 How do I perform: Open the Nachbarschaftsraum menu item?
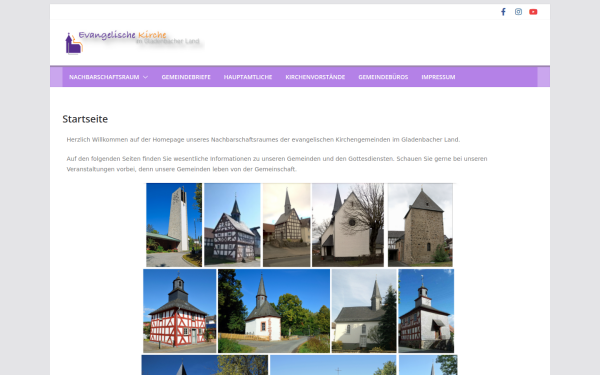(x=104, y=77)
